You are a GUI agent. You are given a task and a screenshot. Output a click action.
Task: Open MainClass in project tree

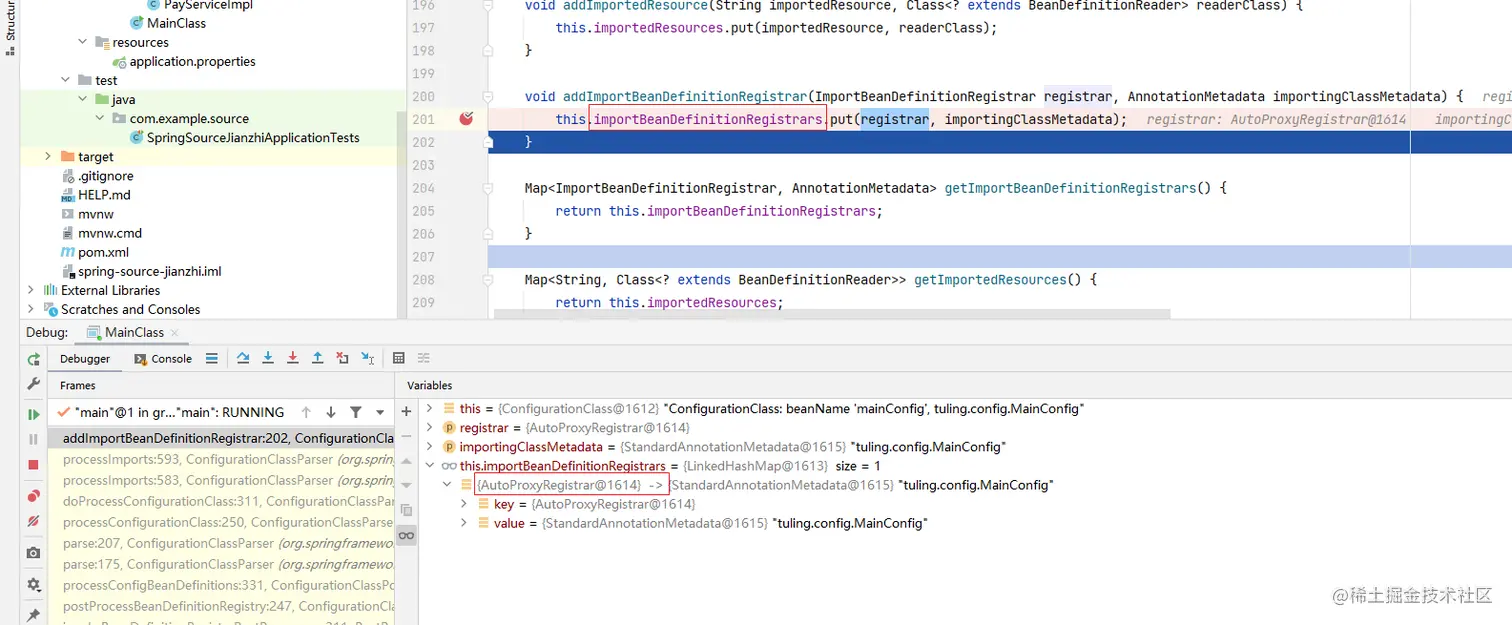[x=176, y=23]
